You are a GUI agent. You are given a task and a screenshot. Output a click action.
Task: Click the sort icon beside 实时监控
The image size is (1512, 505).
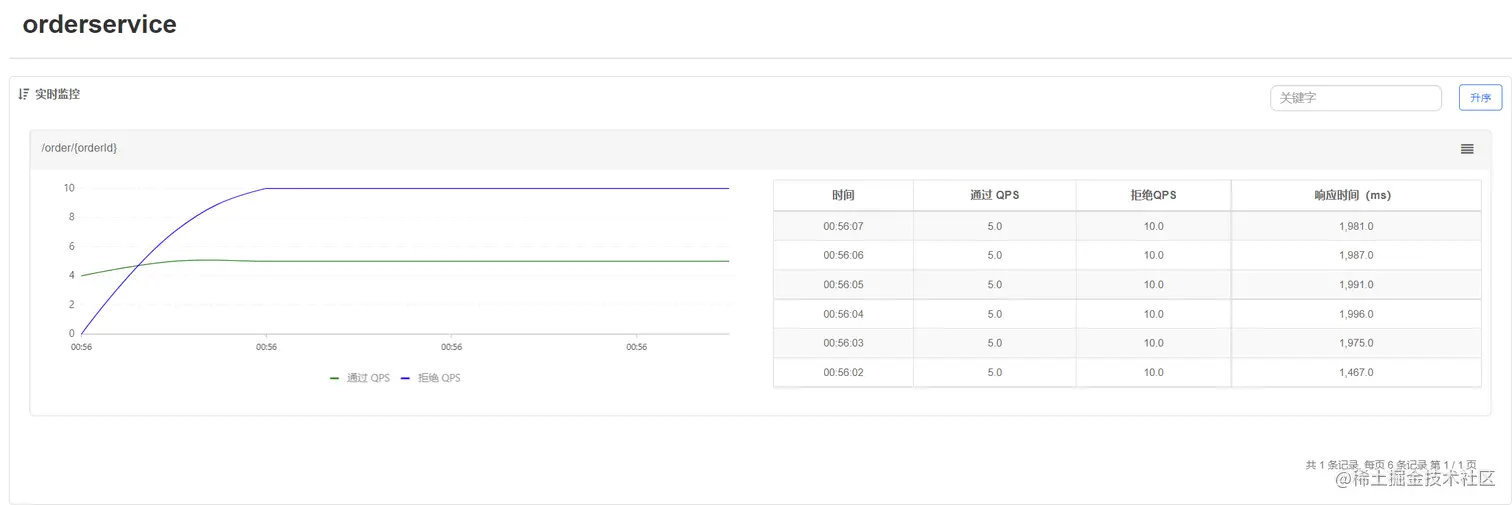tap(24, 94)
